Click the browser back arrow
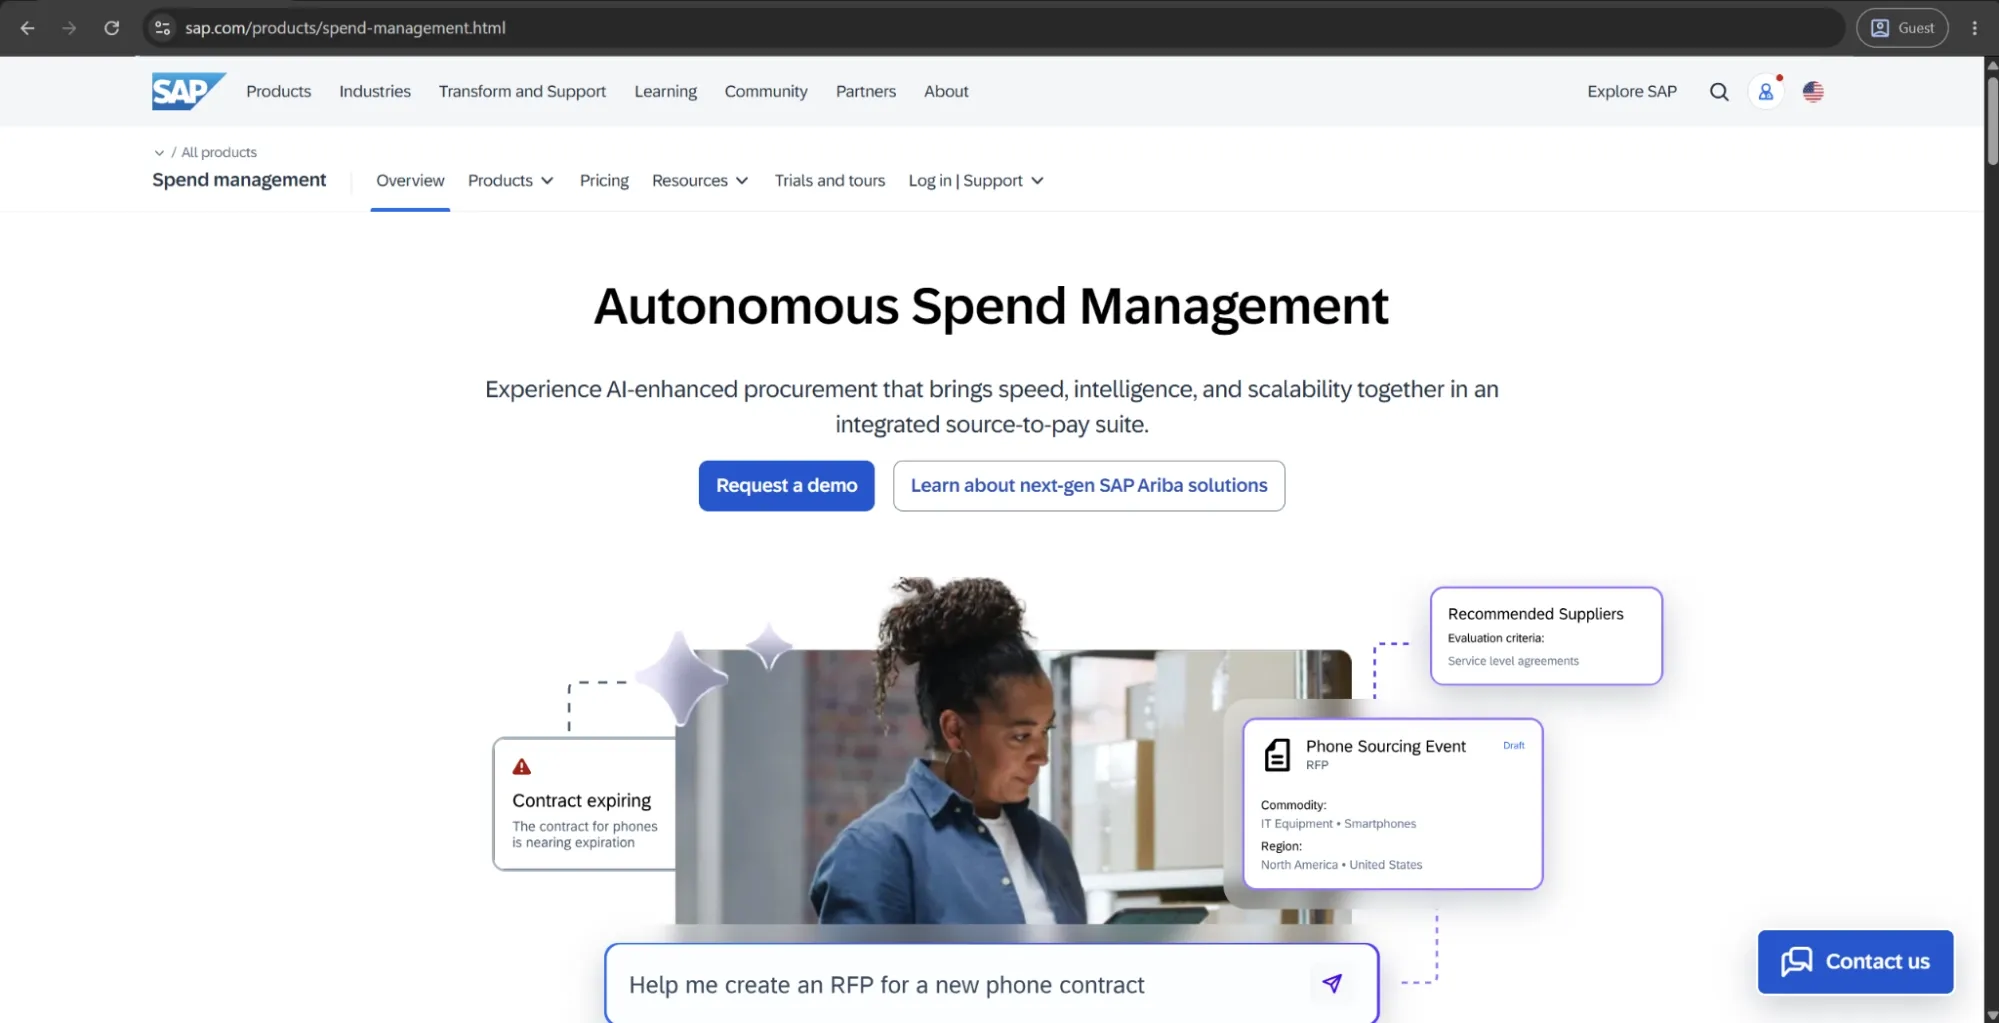Viewport: 1999px width, 1023px height. pyautogui.click(x=28, y=28)
